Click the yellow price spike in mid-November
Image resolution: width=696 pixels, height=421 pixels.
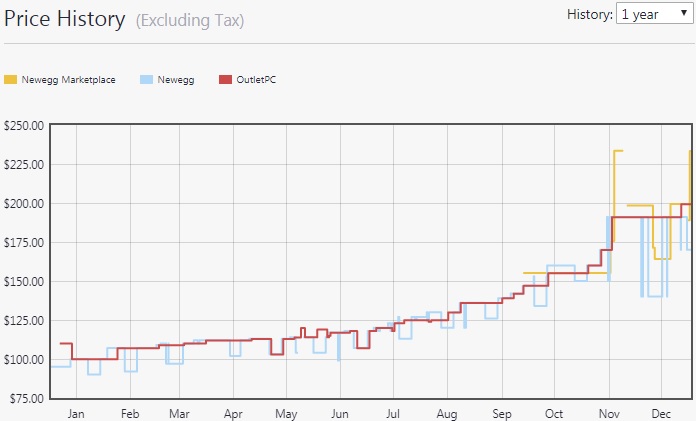(617, 151)
